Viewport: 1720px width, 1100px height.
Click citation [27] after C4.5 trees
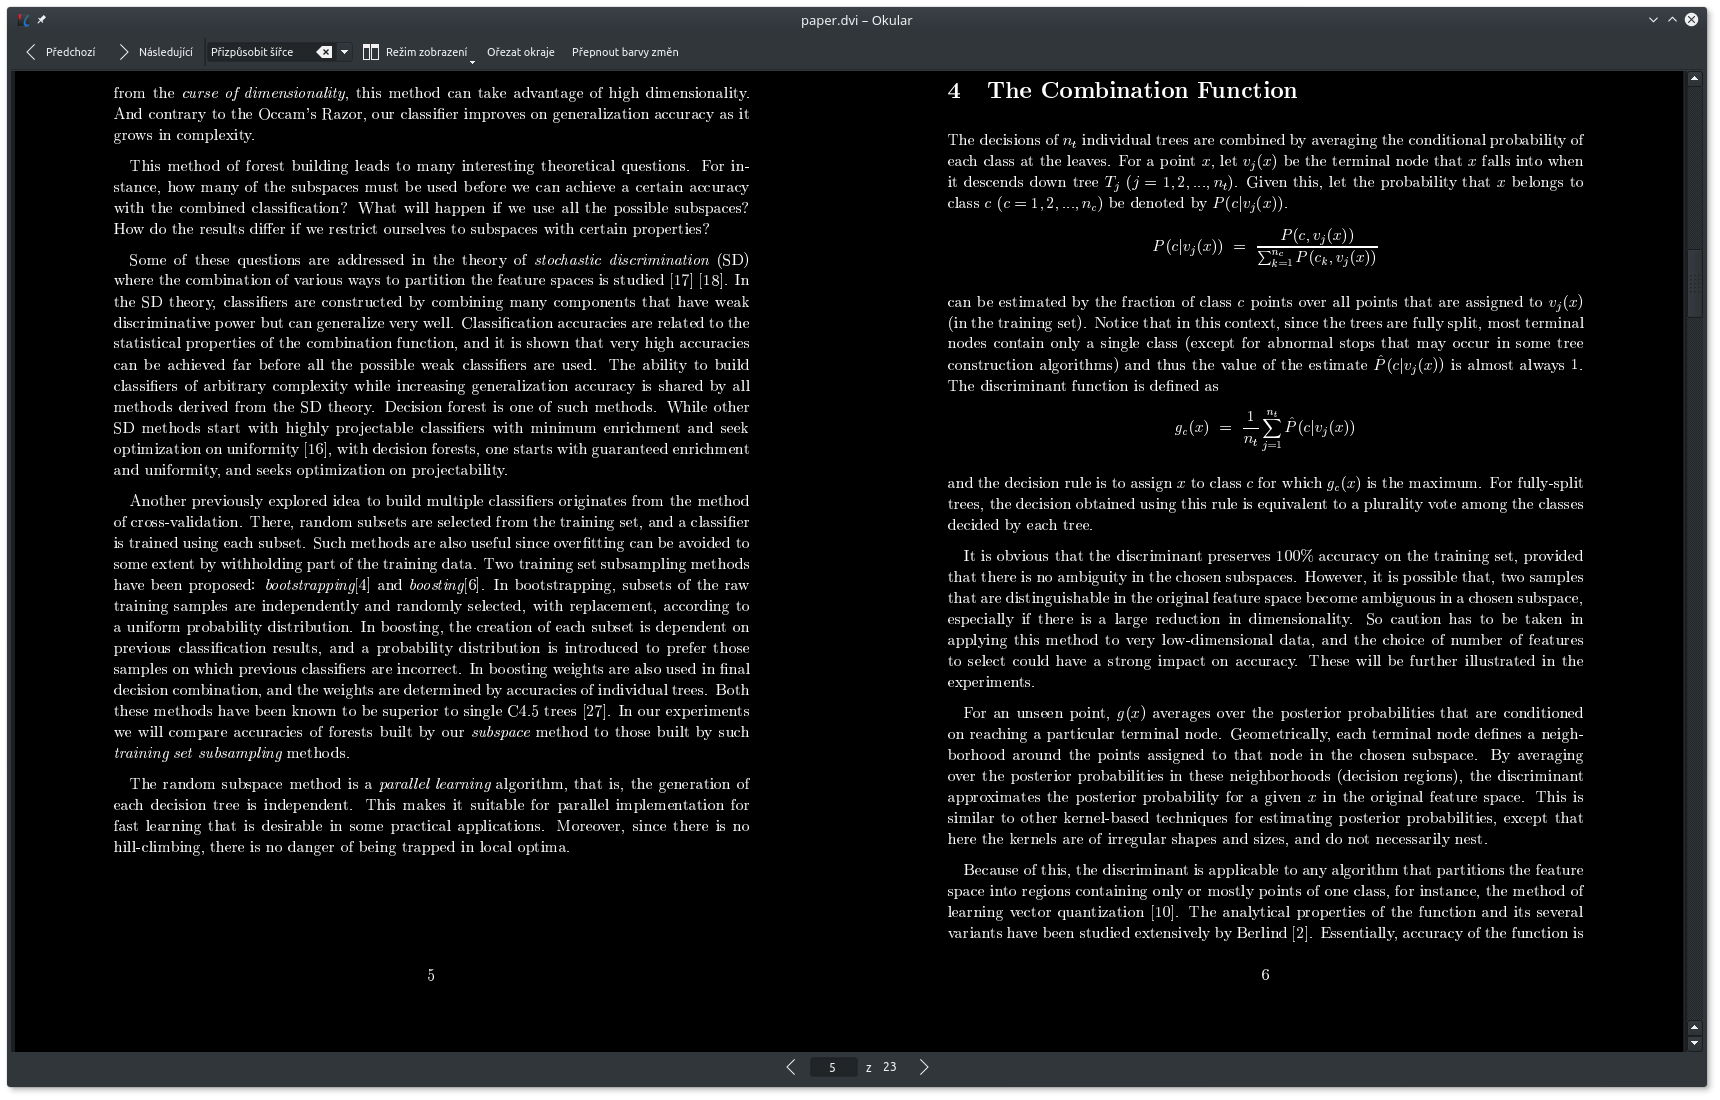click(595, 711)
